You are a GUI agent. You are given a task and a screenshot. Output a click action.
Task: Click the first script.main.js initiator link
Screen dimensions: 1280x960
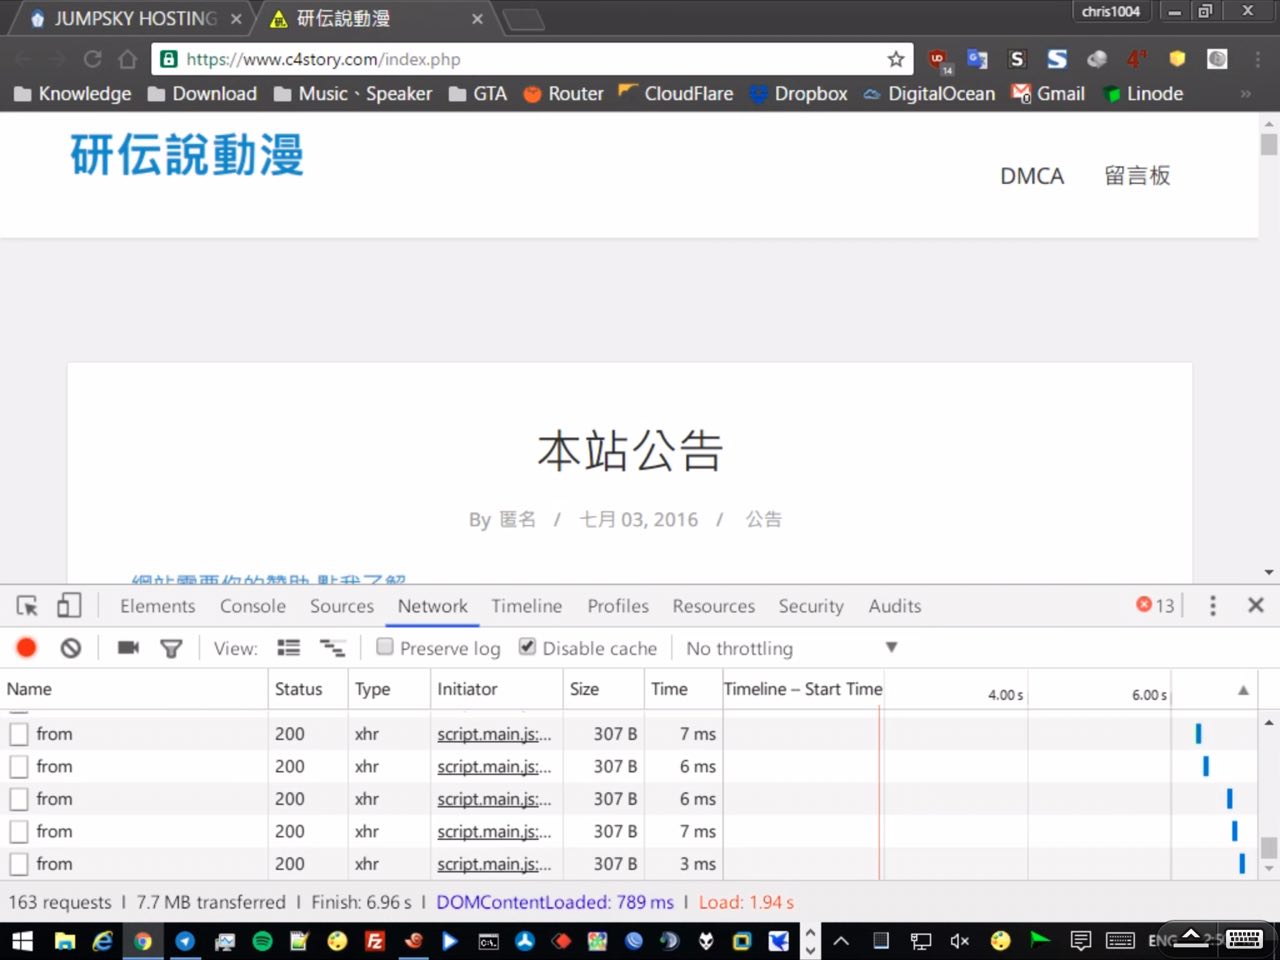(493, 734)
